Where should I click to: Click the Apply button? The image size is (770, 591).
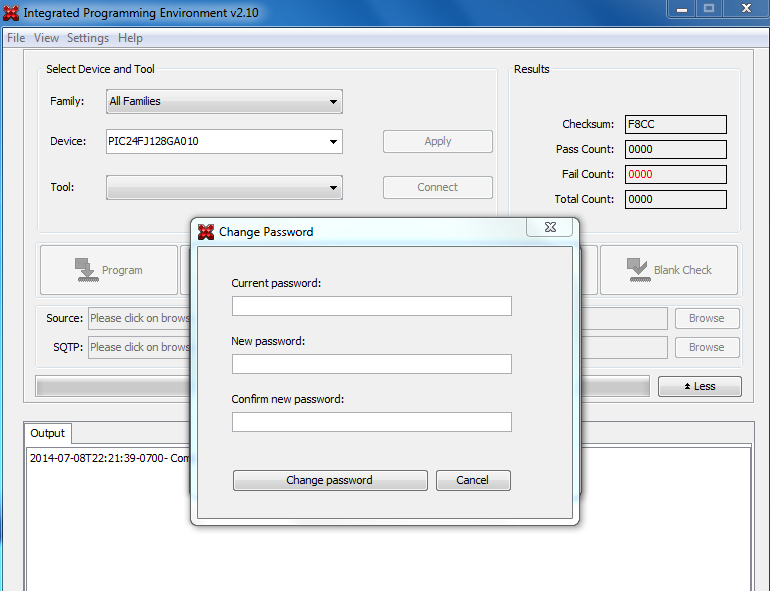[x=438, y=141]
